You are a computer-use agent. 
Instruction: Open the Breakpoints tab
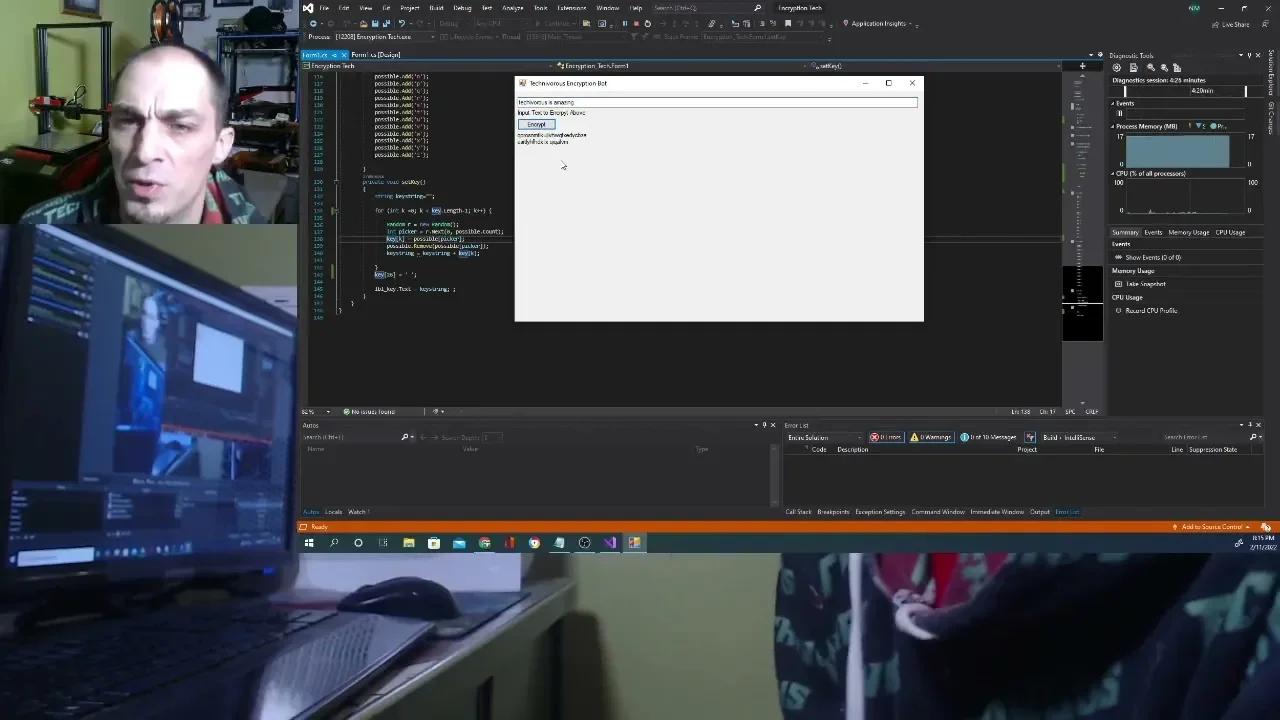[x=833, y=512]
